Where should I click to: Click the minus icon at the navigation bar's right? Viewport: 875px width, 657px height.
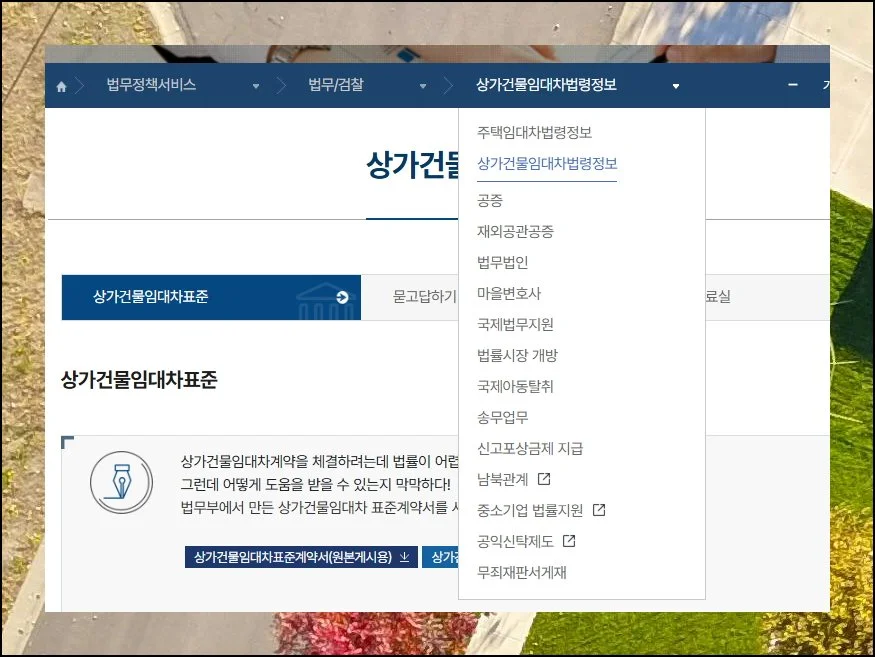click(793, 85)
